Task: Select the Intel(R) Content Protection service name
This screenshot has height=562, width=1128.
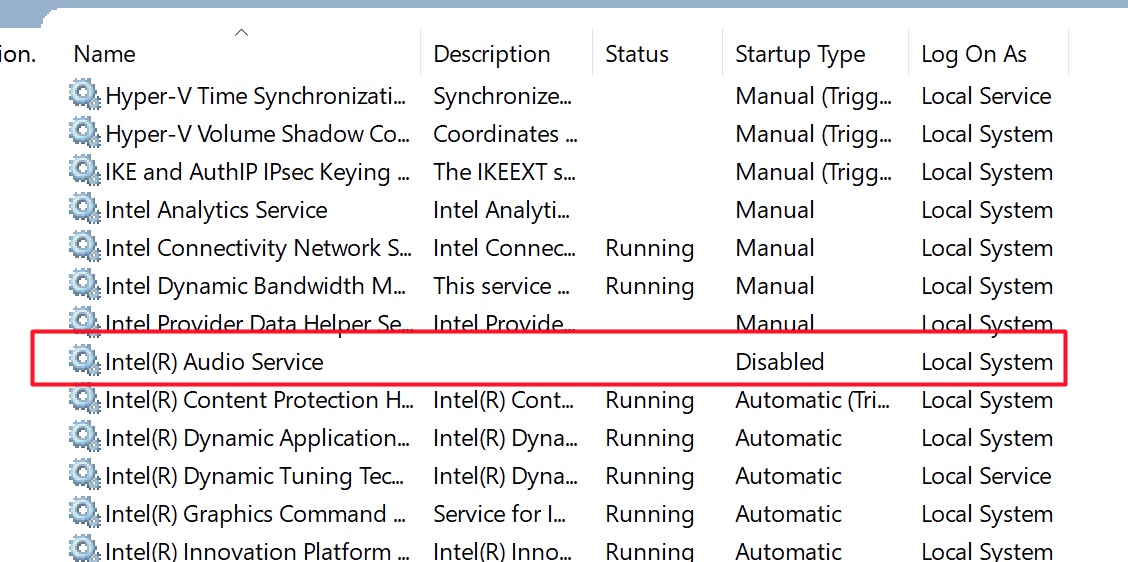Action: coord(259,401)
